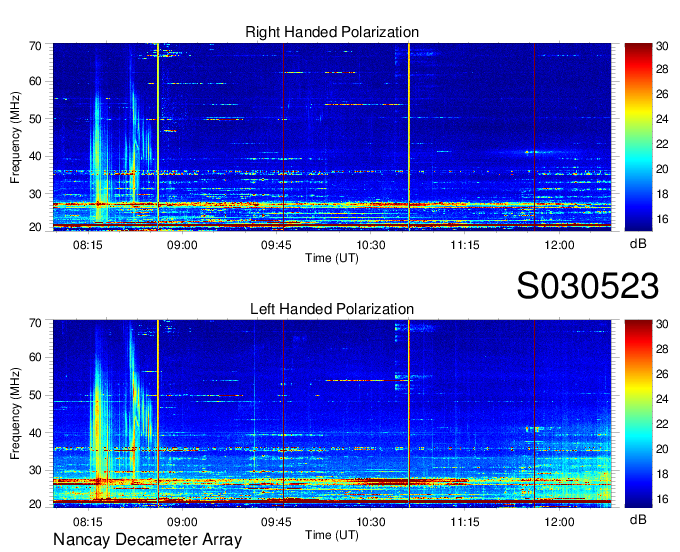Click the 20 MHz tick label on the top plot
Image resolution: width=680 pixels, height=552 pixels.
35,227
